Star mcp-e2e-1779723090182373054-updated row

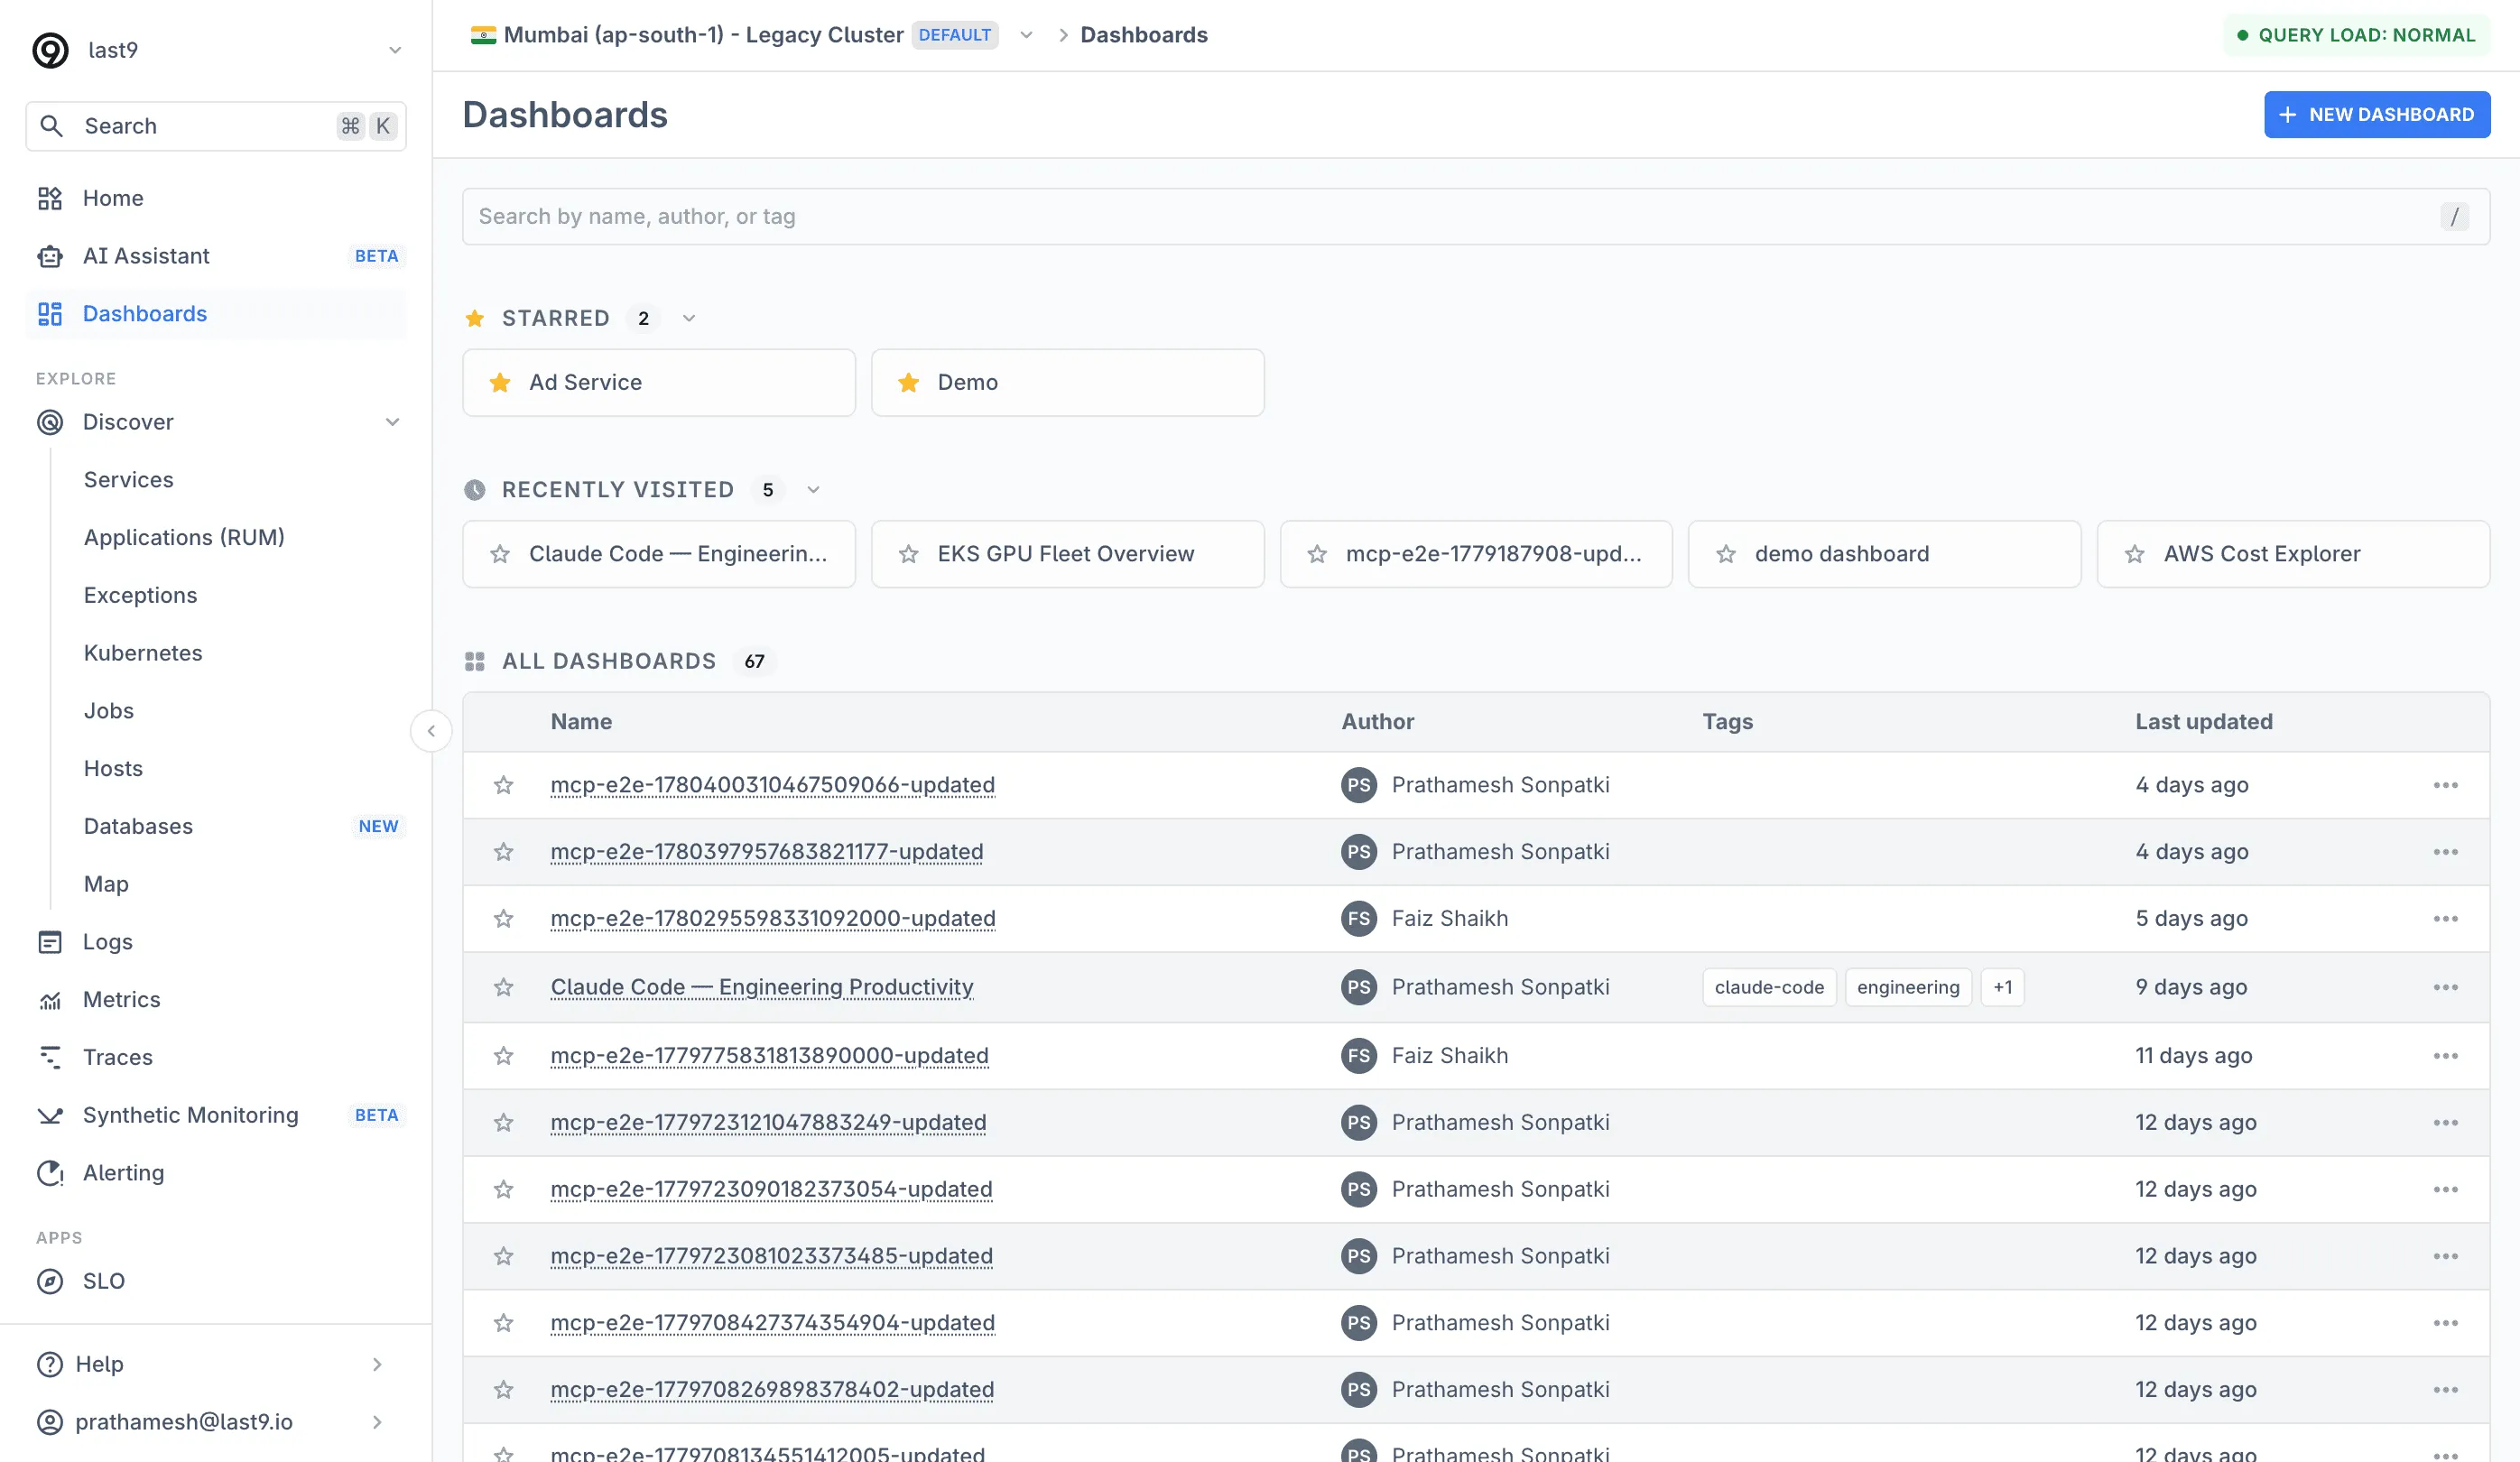504,1189
